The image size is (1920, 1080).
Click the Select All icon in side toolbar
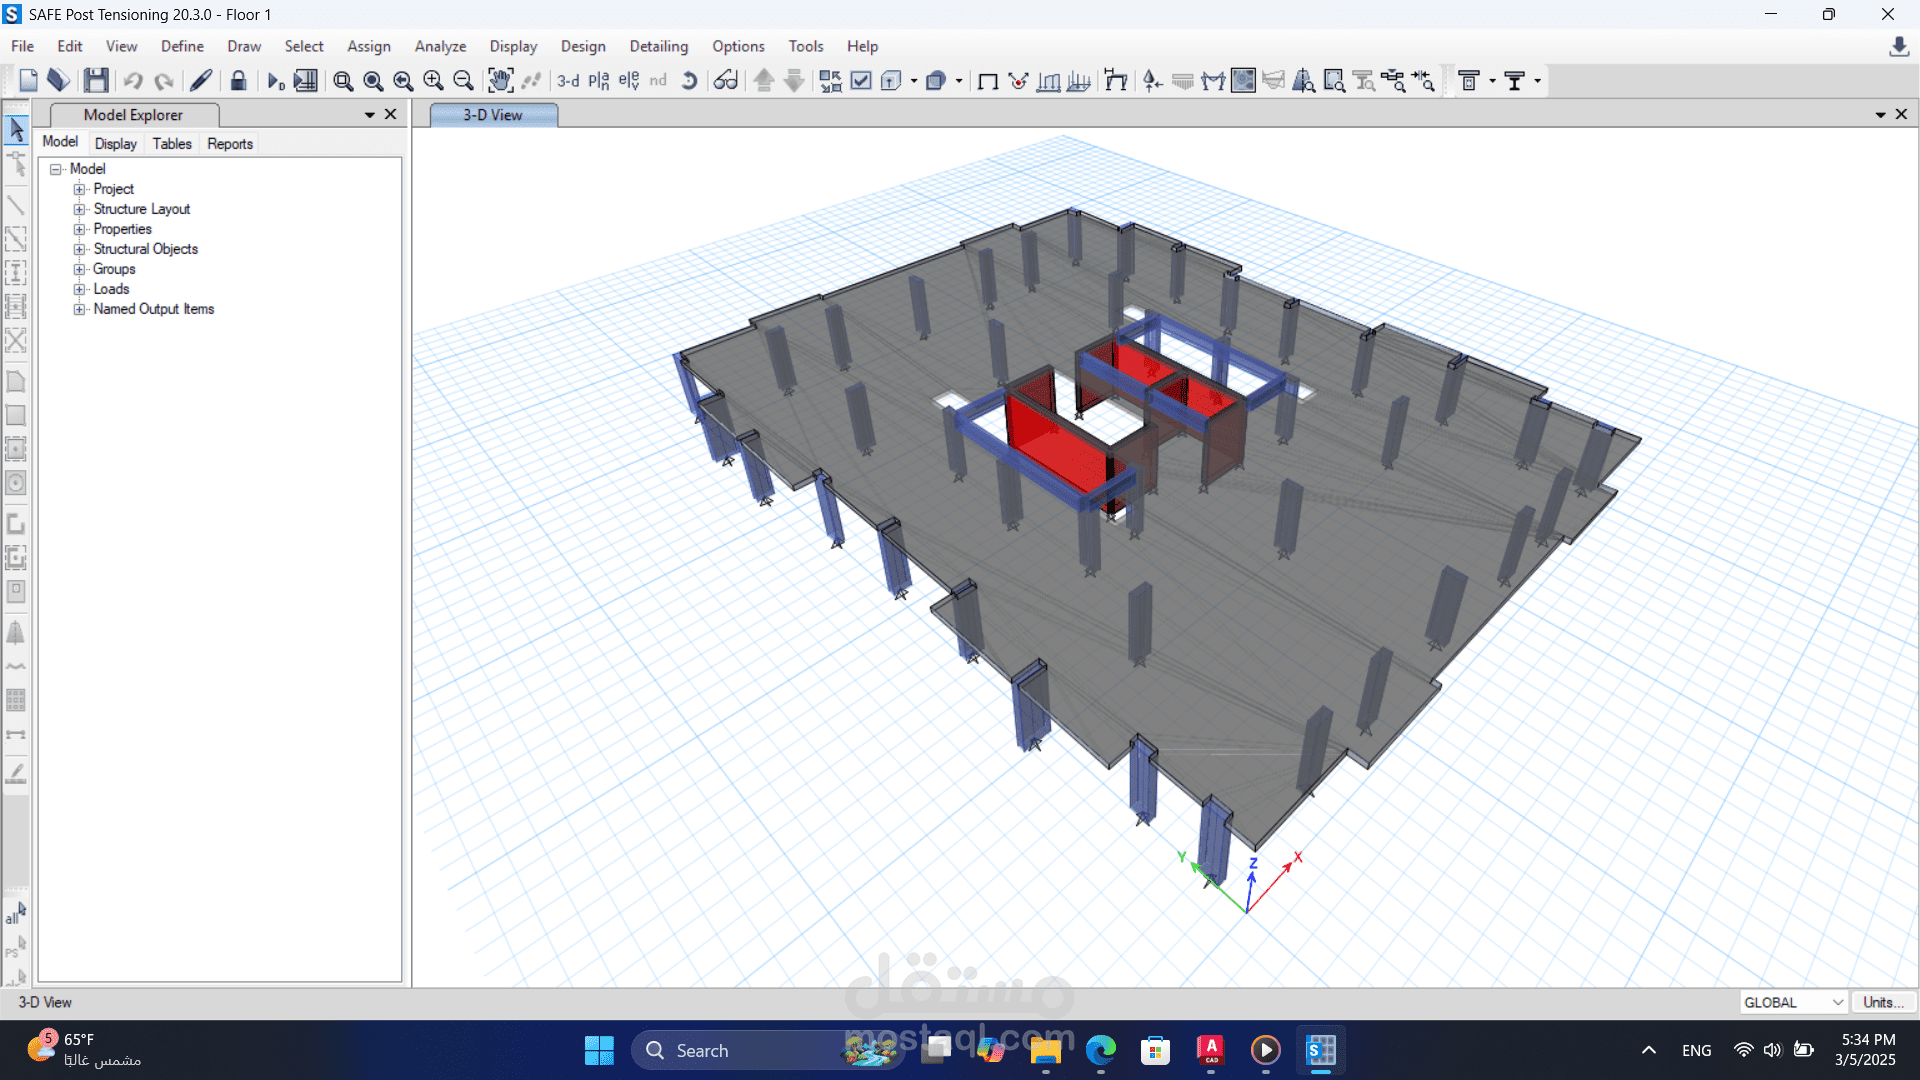click(x=16, y=913)
